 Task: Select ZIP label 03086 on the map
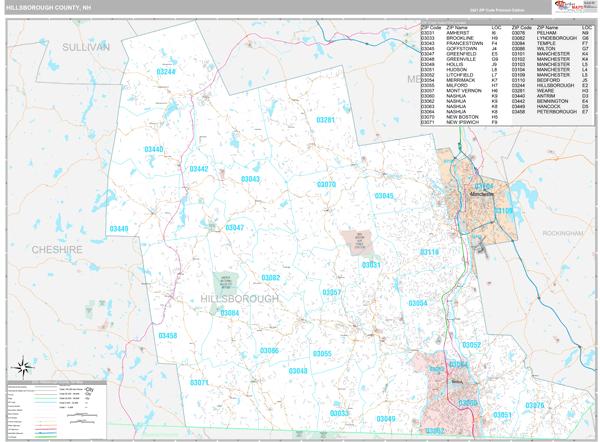[269, 351]
